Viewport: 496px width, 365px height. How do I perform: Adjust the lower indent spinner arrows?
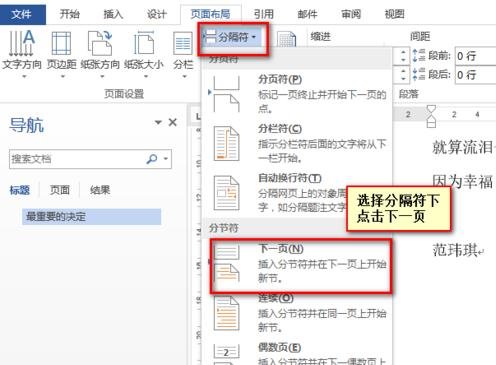pos(404,75)
